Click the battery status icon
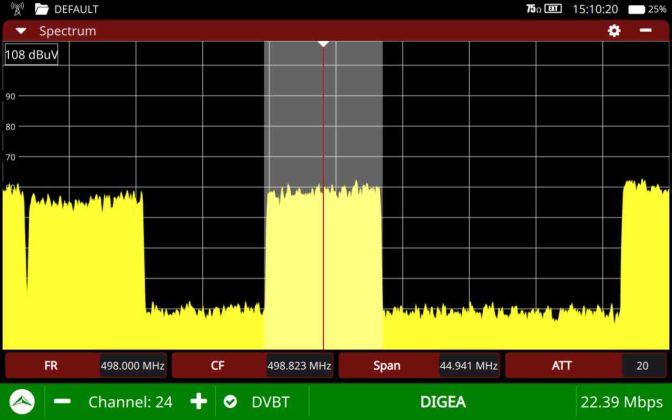The width and height of the screenshot is (672, 420). coord(639,9)
